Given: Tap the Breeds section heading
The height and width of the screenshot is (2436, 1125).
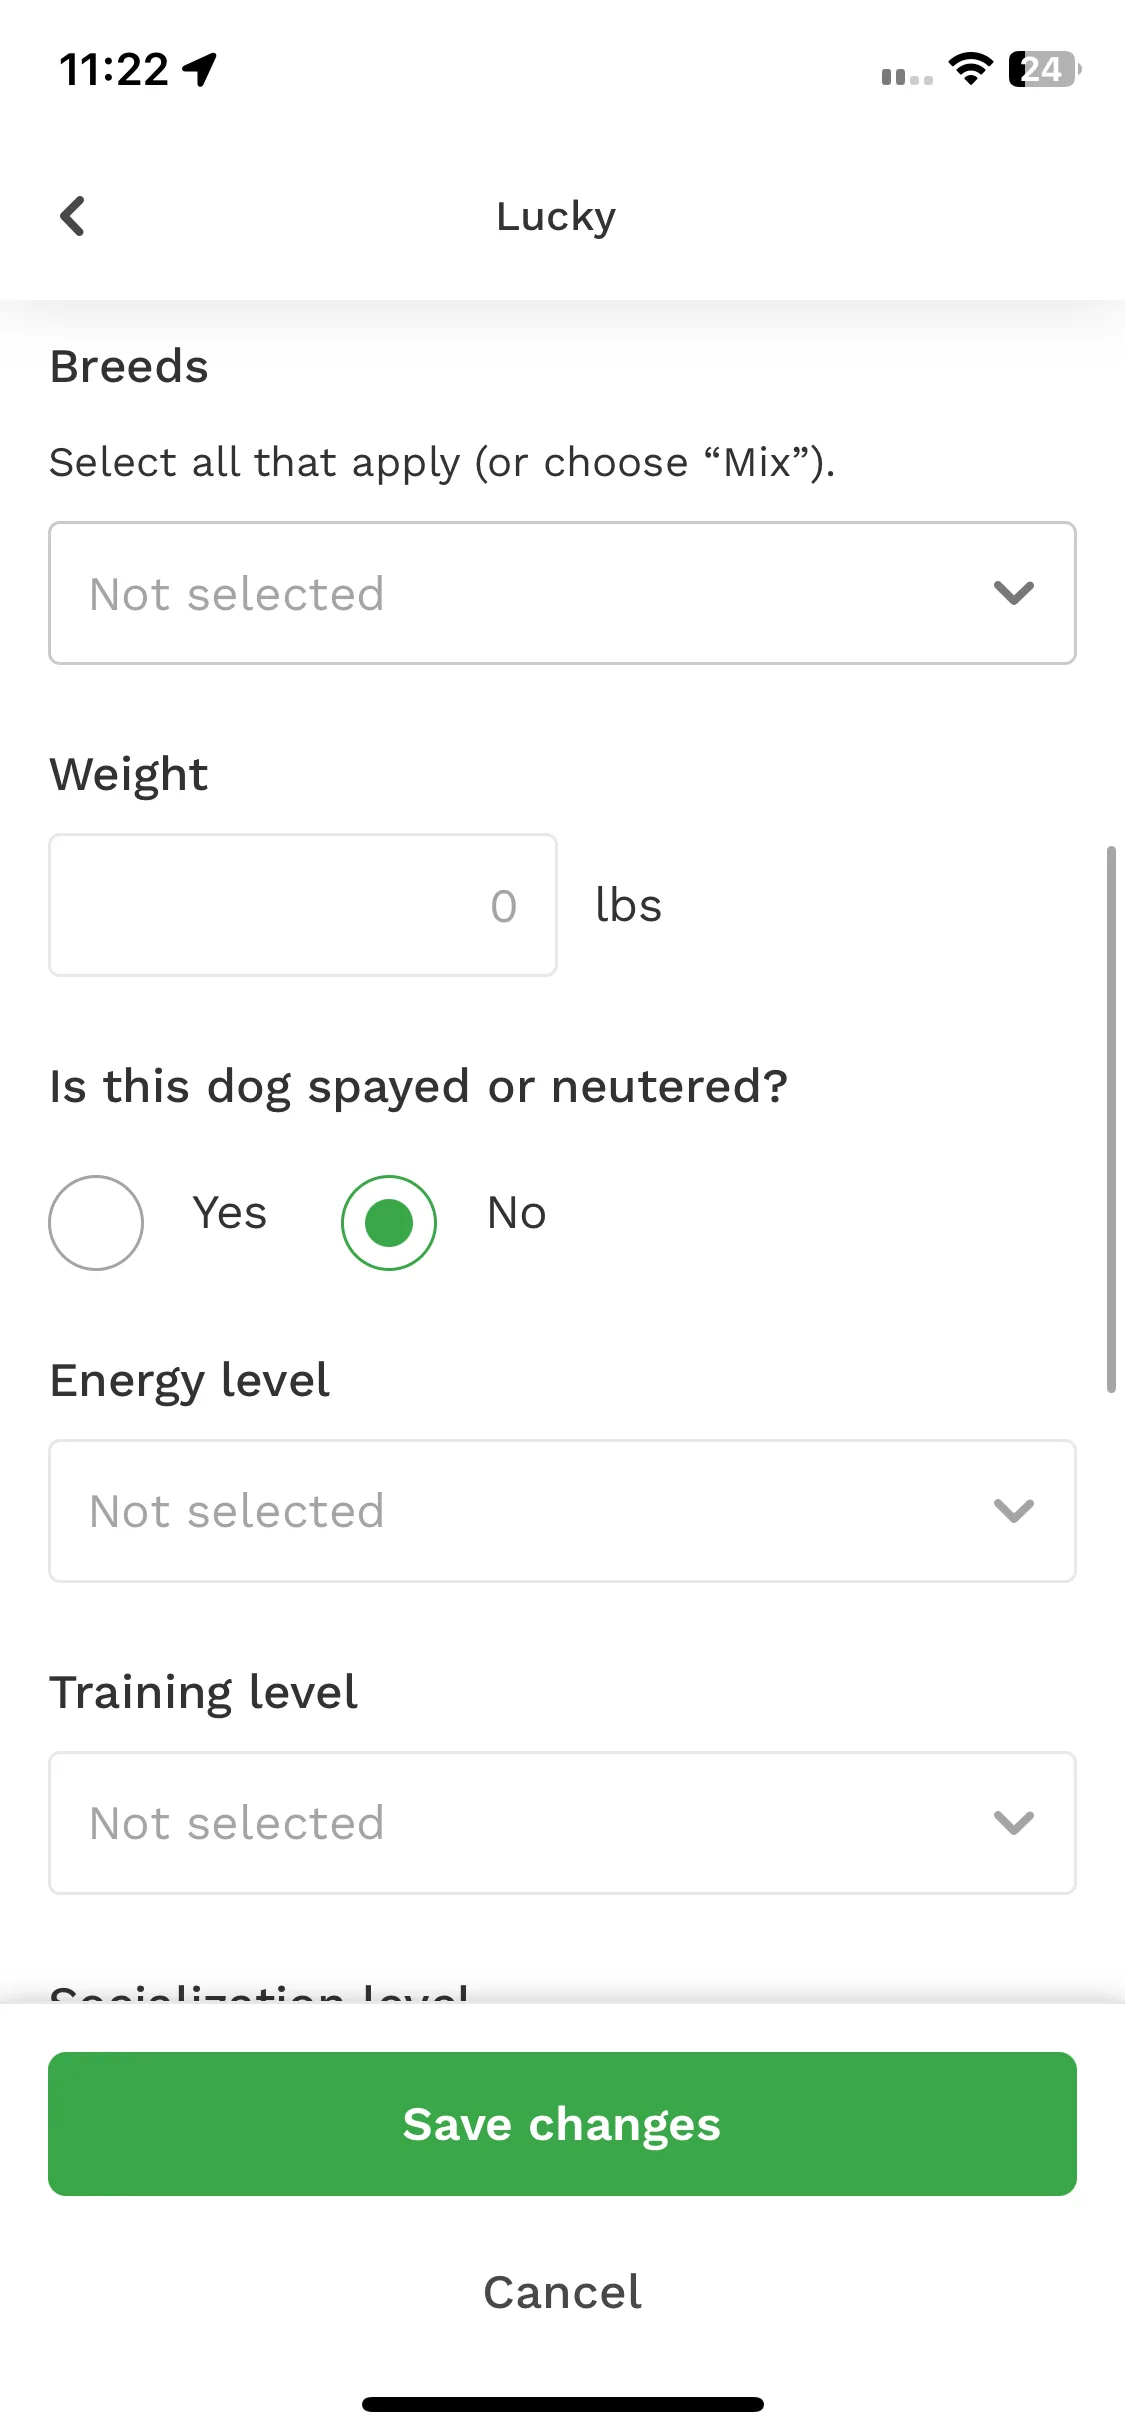Looking at the screenshot, I should pyautogui.click(x=129, y=366).
